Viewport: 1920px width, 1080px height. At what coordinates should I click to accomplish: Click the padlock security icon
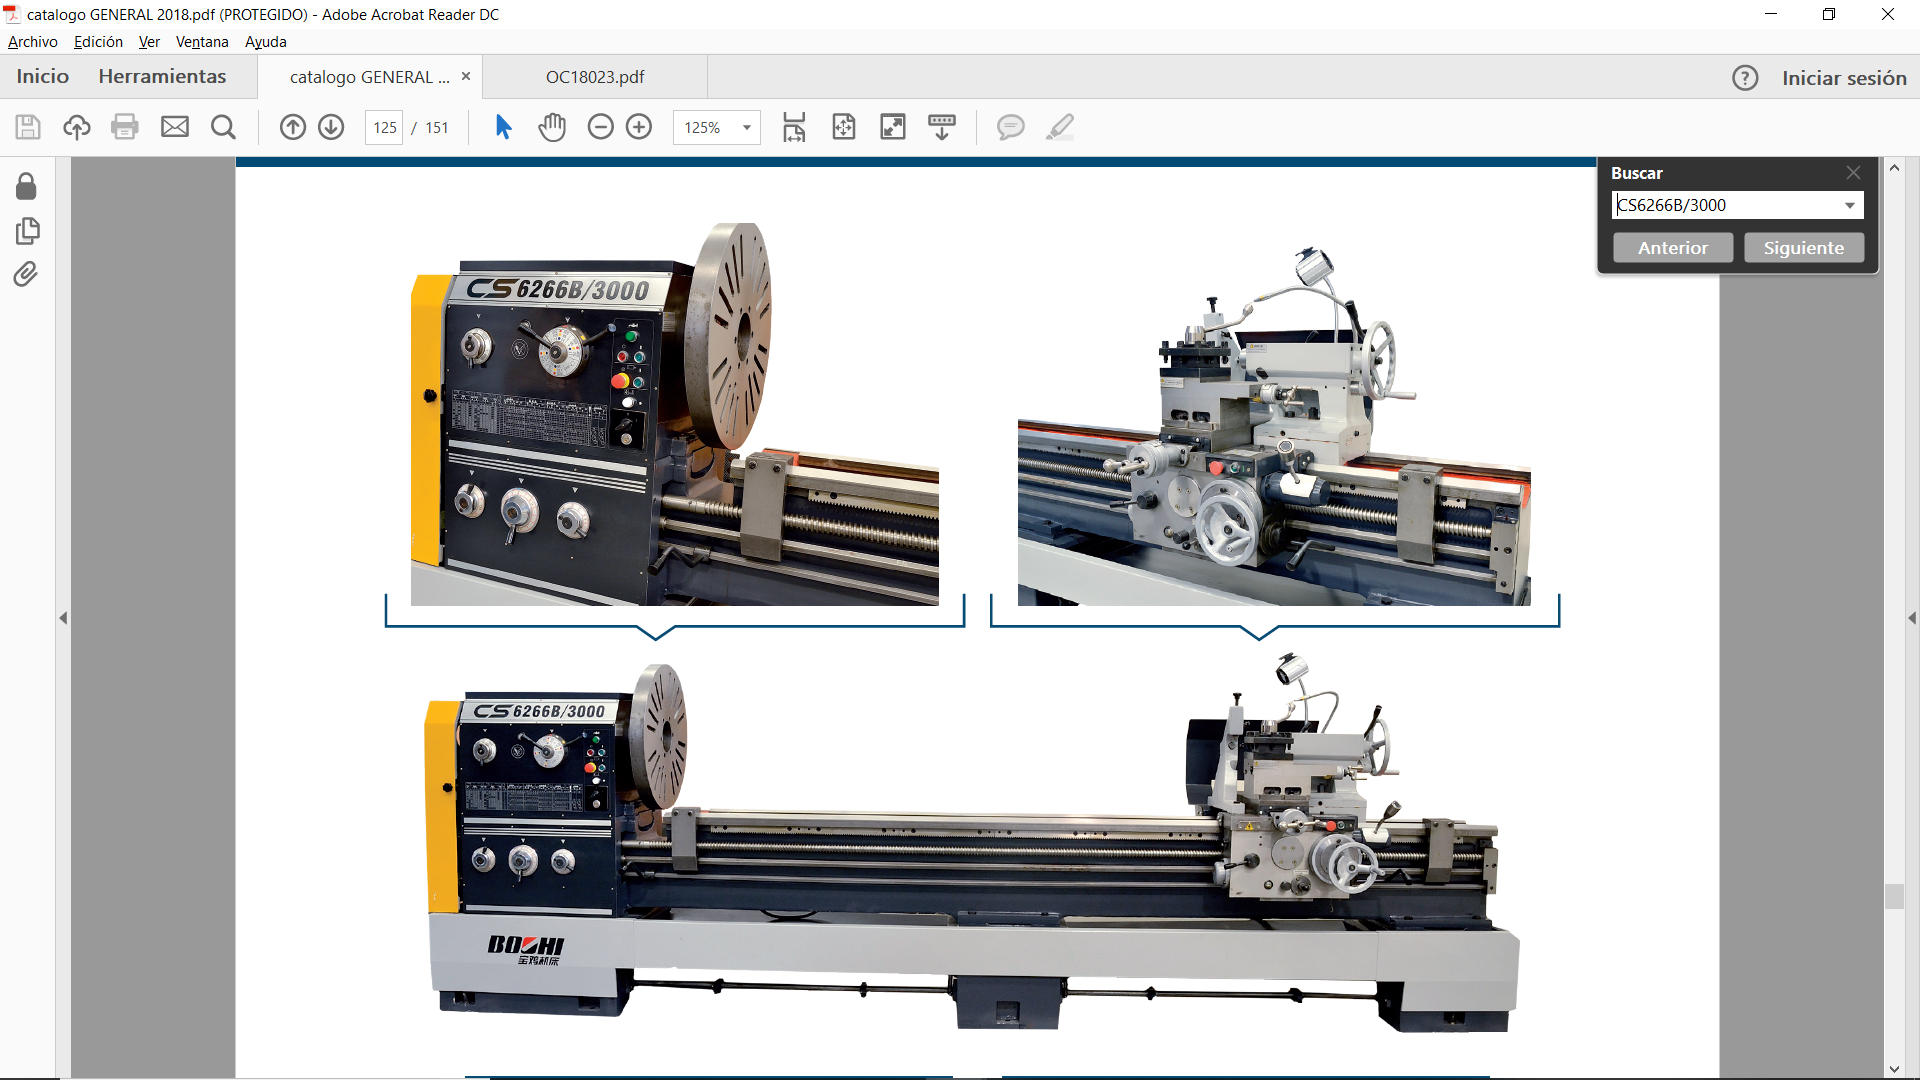pyautogui.click(x=27, y=187)
